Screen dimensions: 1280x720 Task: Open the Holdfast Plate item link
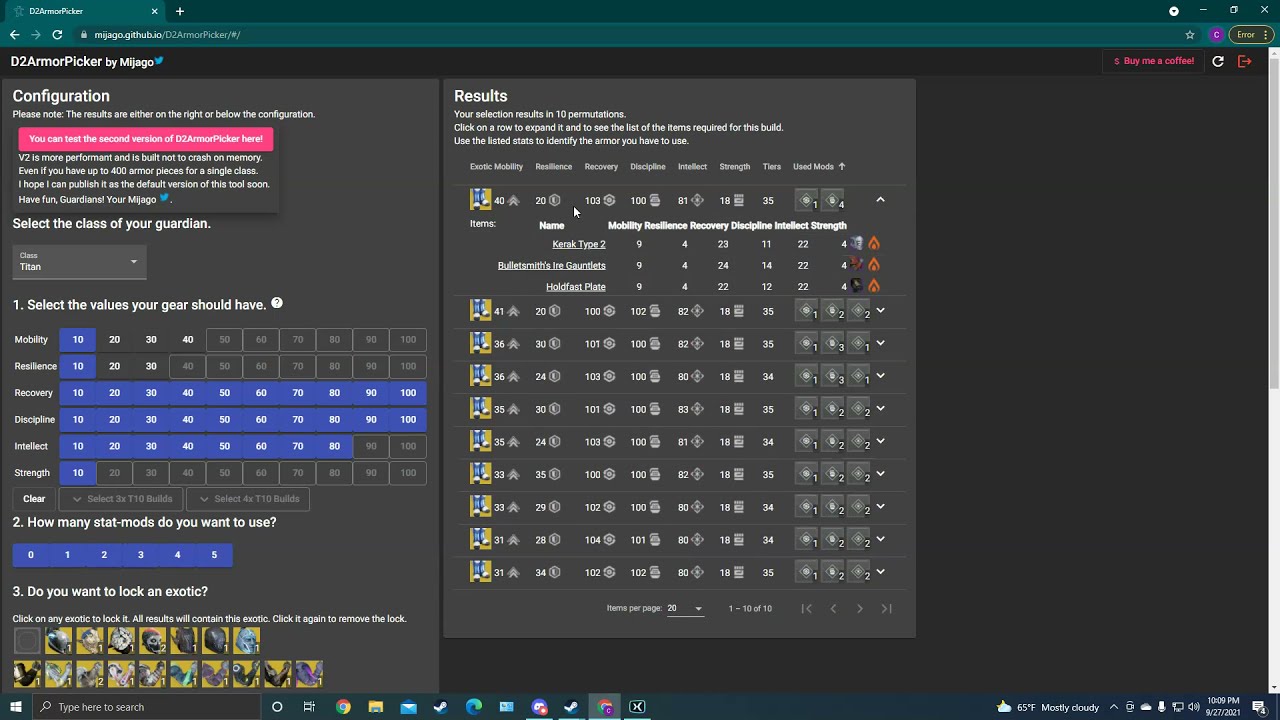point(576,287)
